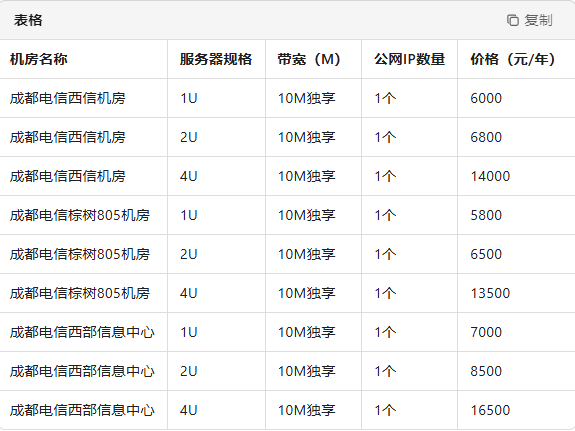Click price cell 8500
The width and height of the screenshot is (575, 431).
486,371
